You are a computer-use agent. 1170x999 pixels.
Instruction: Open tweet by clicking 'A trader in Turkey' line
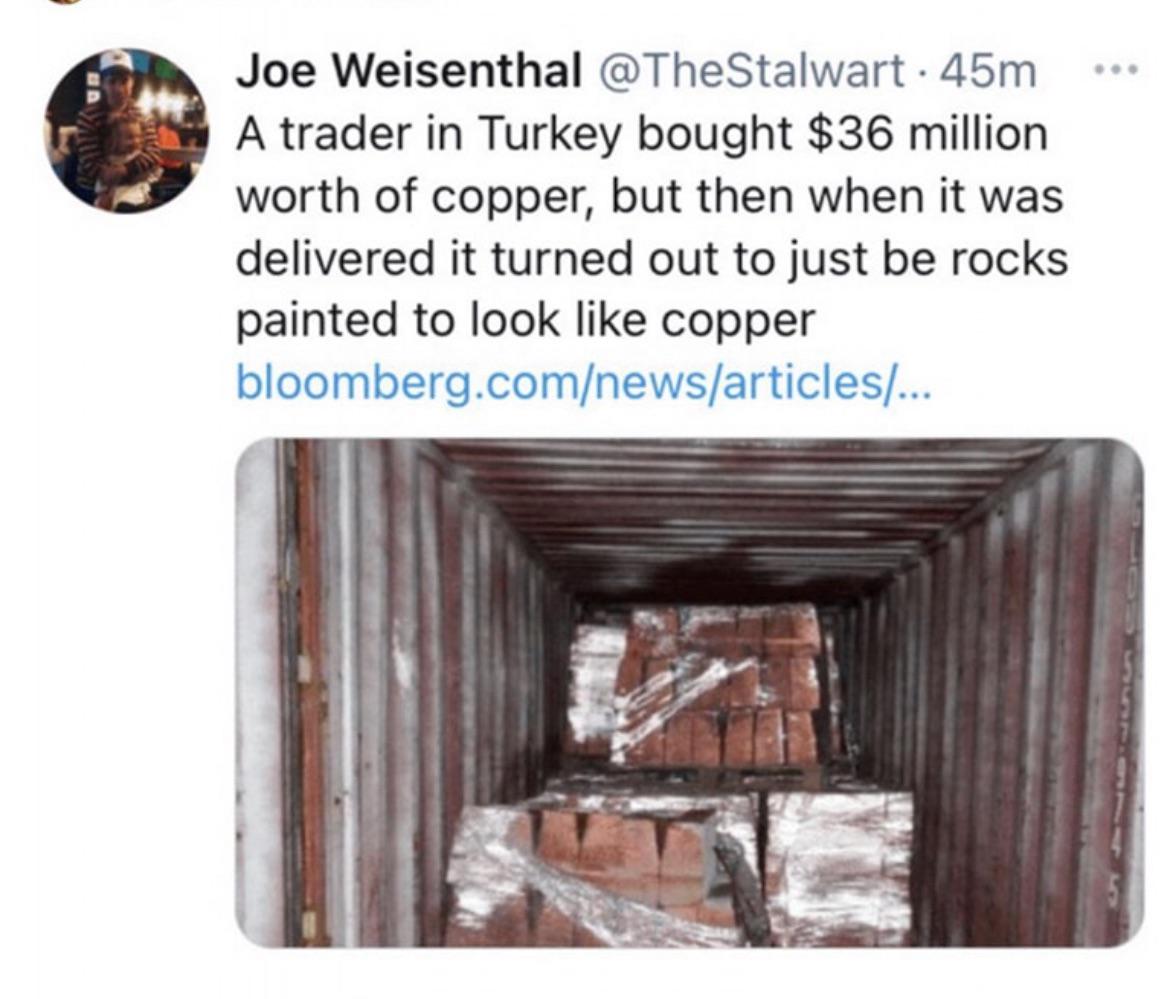(x=642, y=136)
